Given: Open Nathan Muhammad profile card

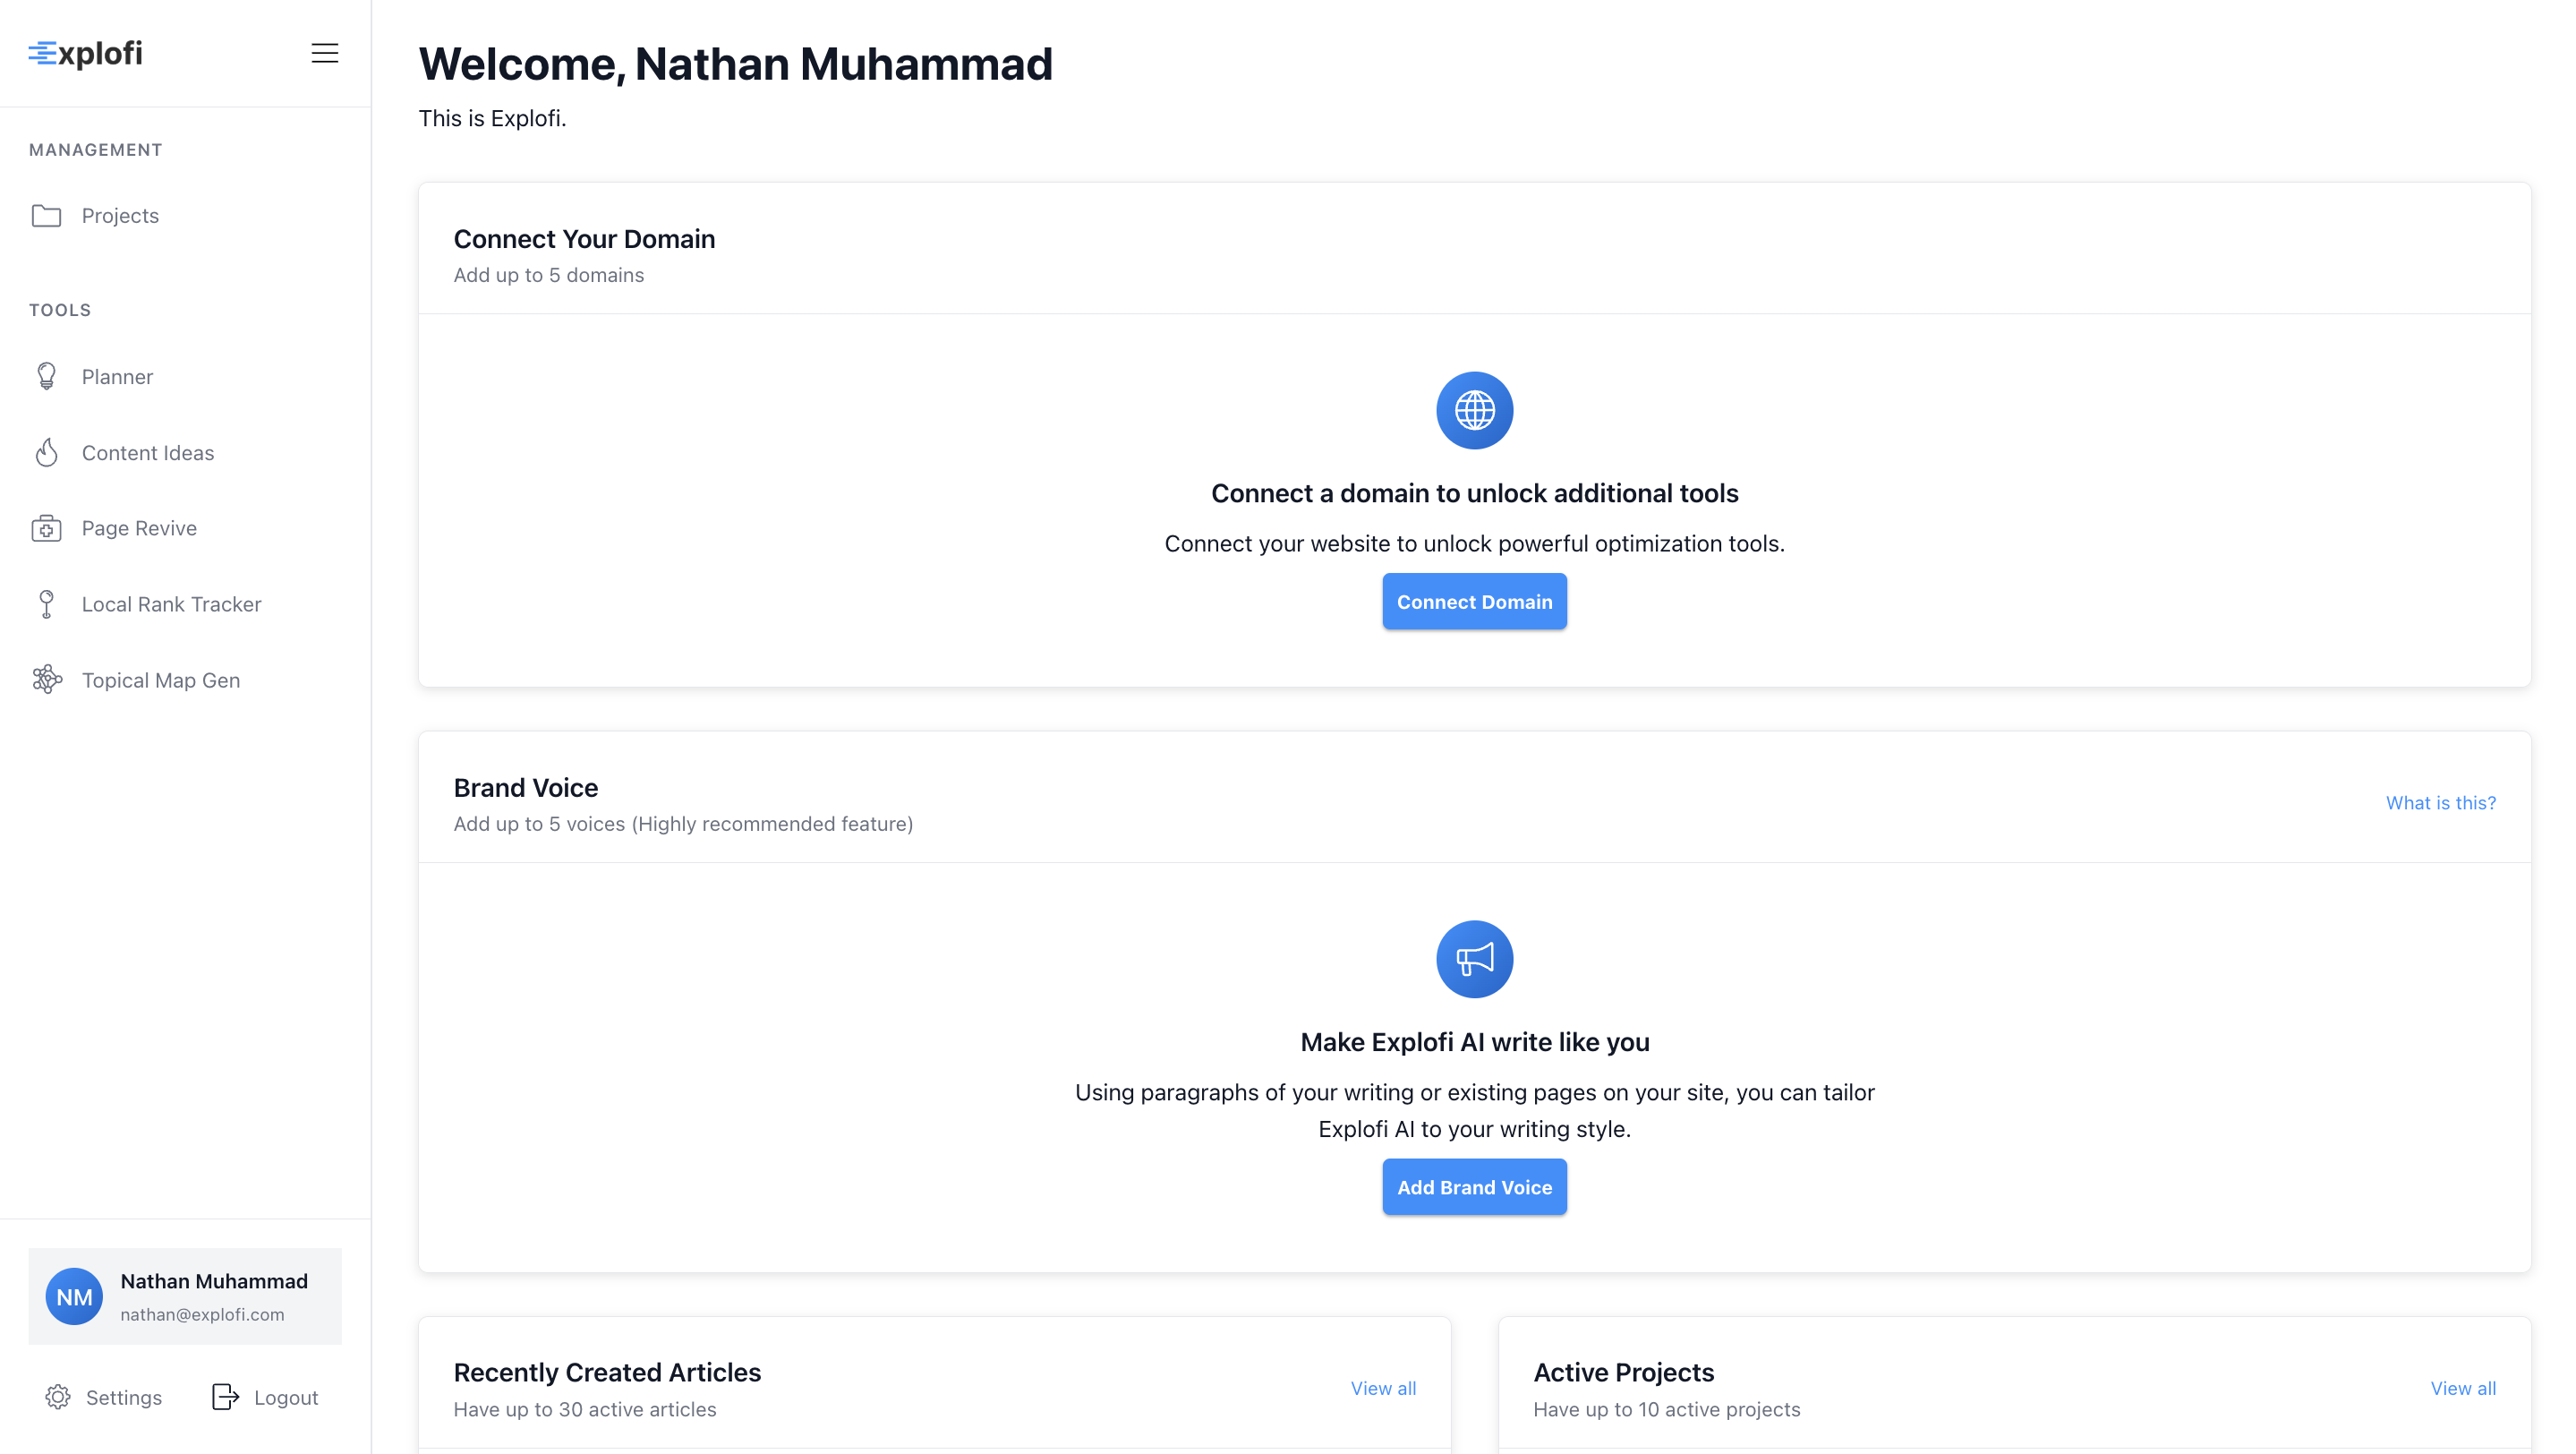Looking at the screenshot, I should coord(185,1296).
